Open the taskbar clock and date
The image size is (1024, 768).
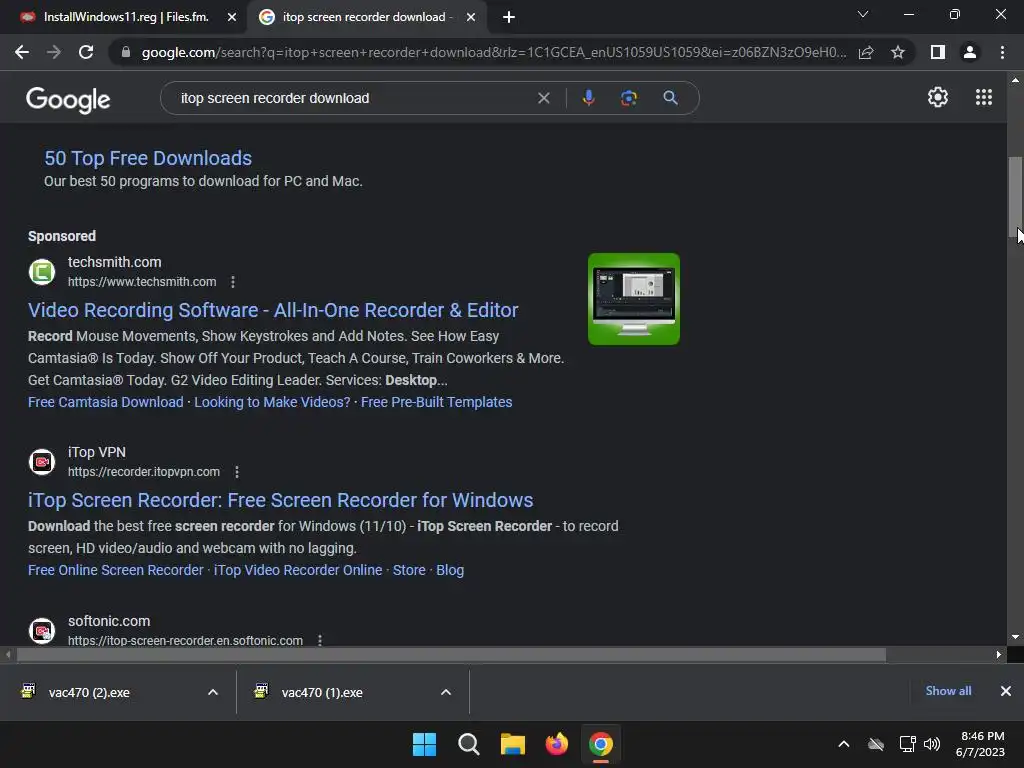(981, 744)
